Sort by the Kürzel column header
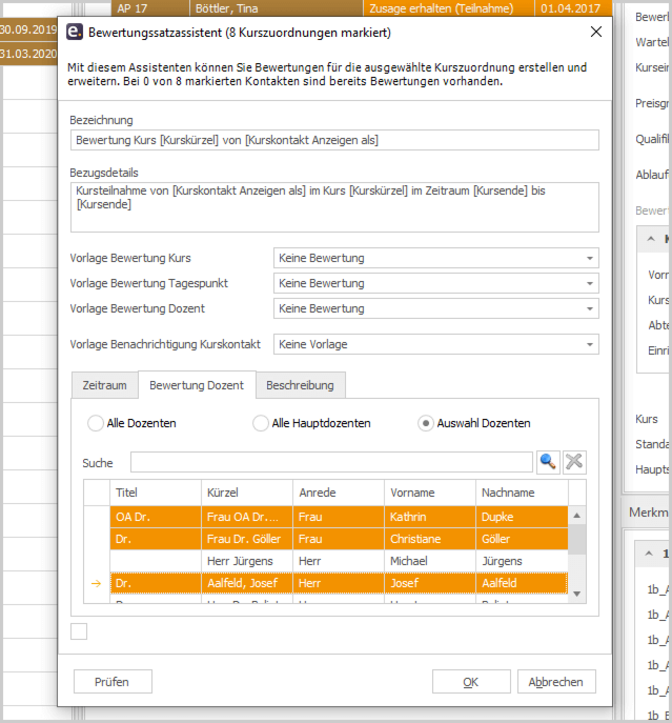This screenshot has width=672, height=723. (x=247, y=492)
